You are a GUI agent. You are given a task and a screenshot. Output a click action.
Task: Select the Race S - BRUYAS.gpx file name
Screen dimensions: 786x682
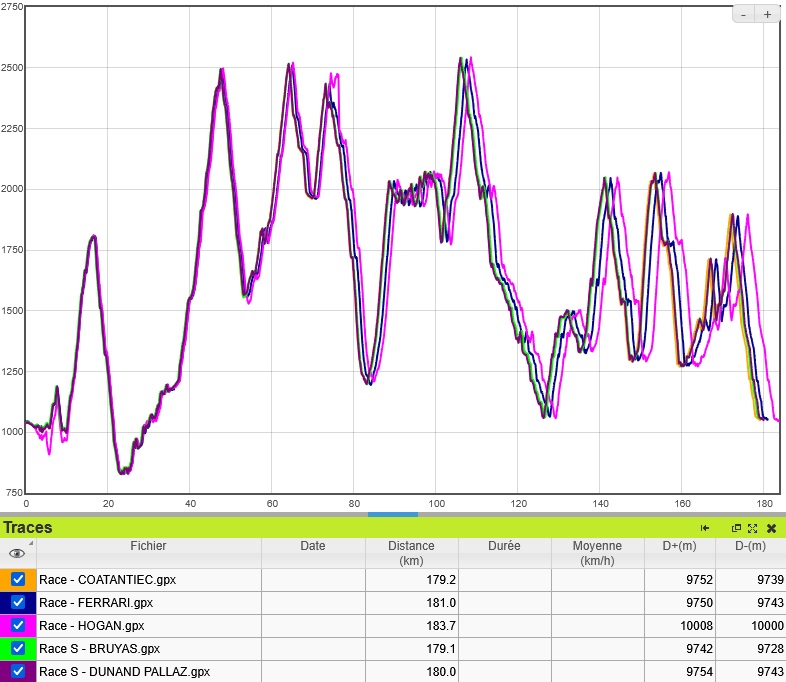[x=99, y=648]
